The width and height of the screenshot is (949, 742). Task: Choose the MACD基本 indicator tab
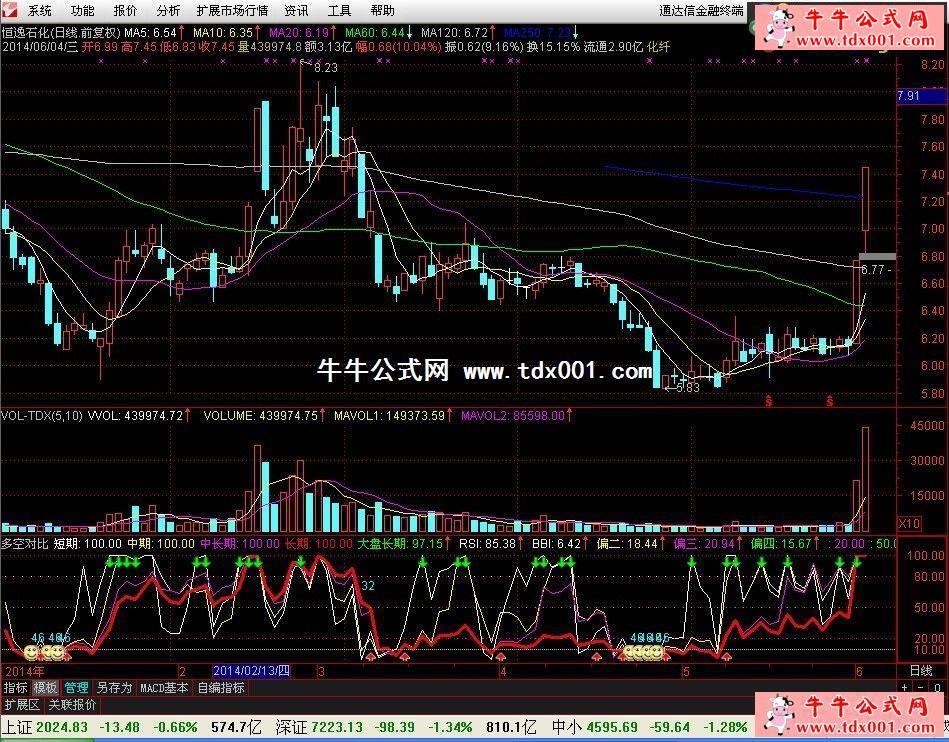click(163, 688)
